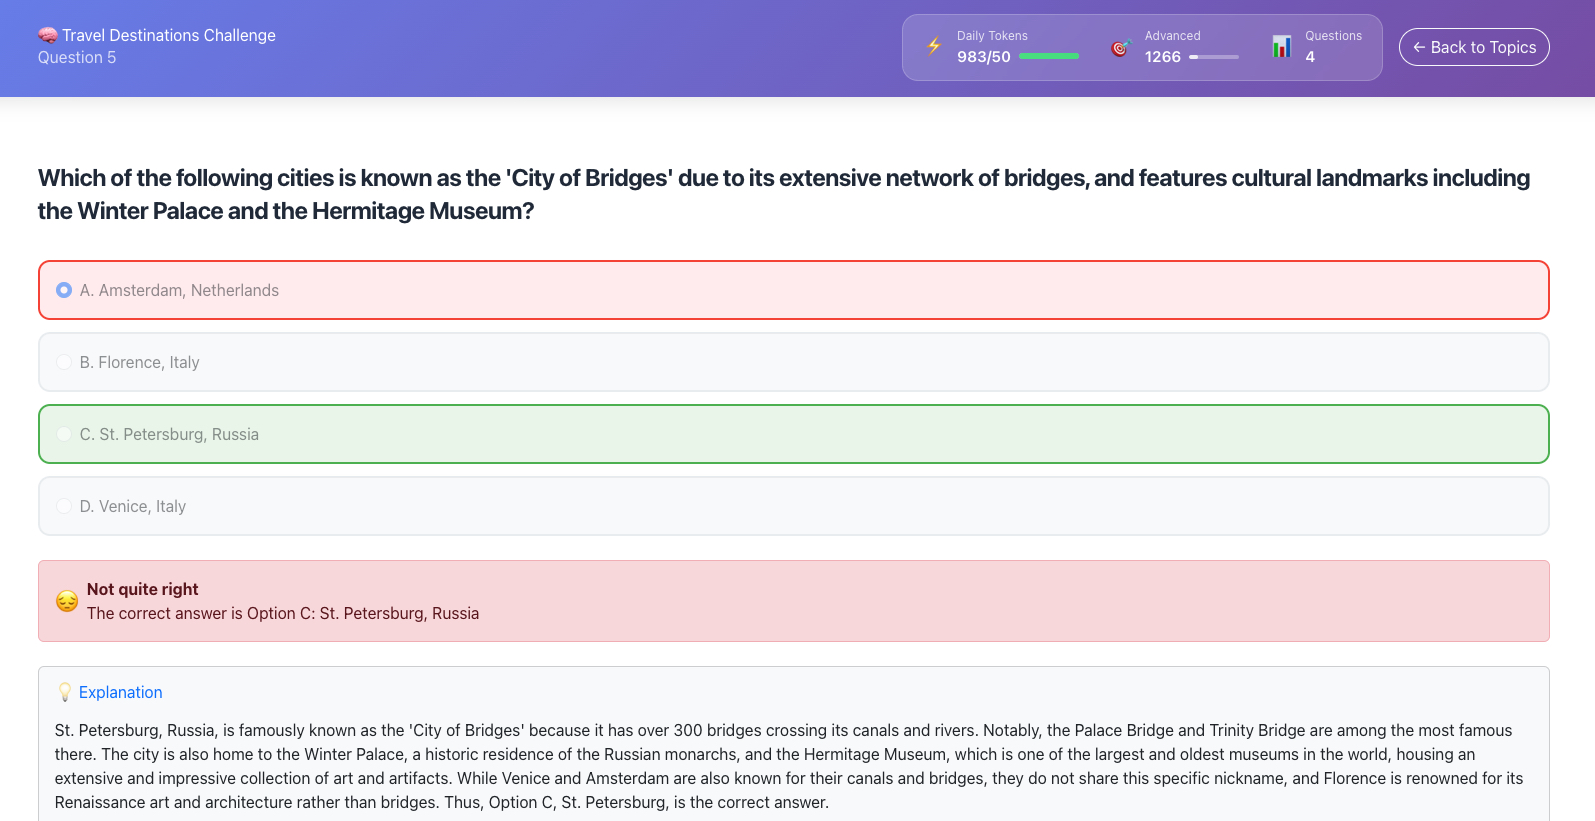Click the Explanation heading link
Screen dimensions: 1595x821
tap(120, 692)
